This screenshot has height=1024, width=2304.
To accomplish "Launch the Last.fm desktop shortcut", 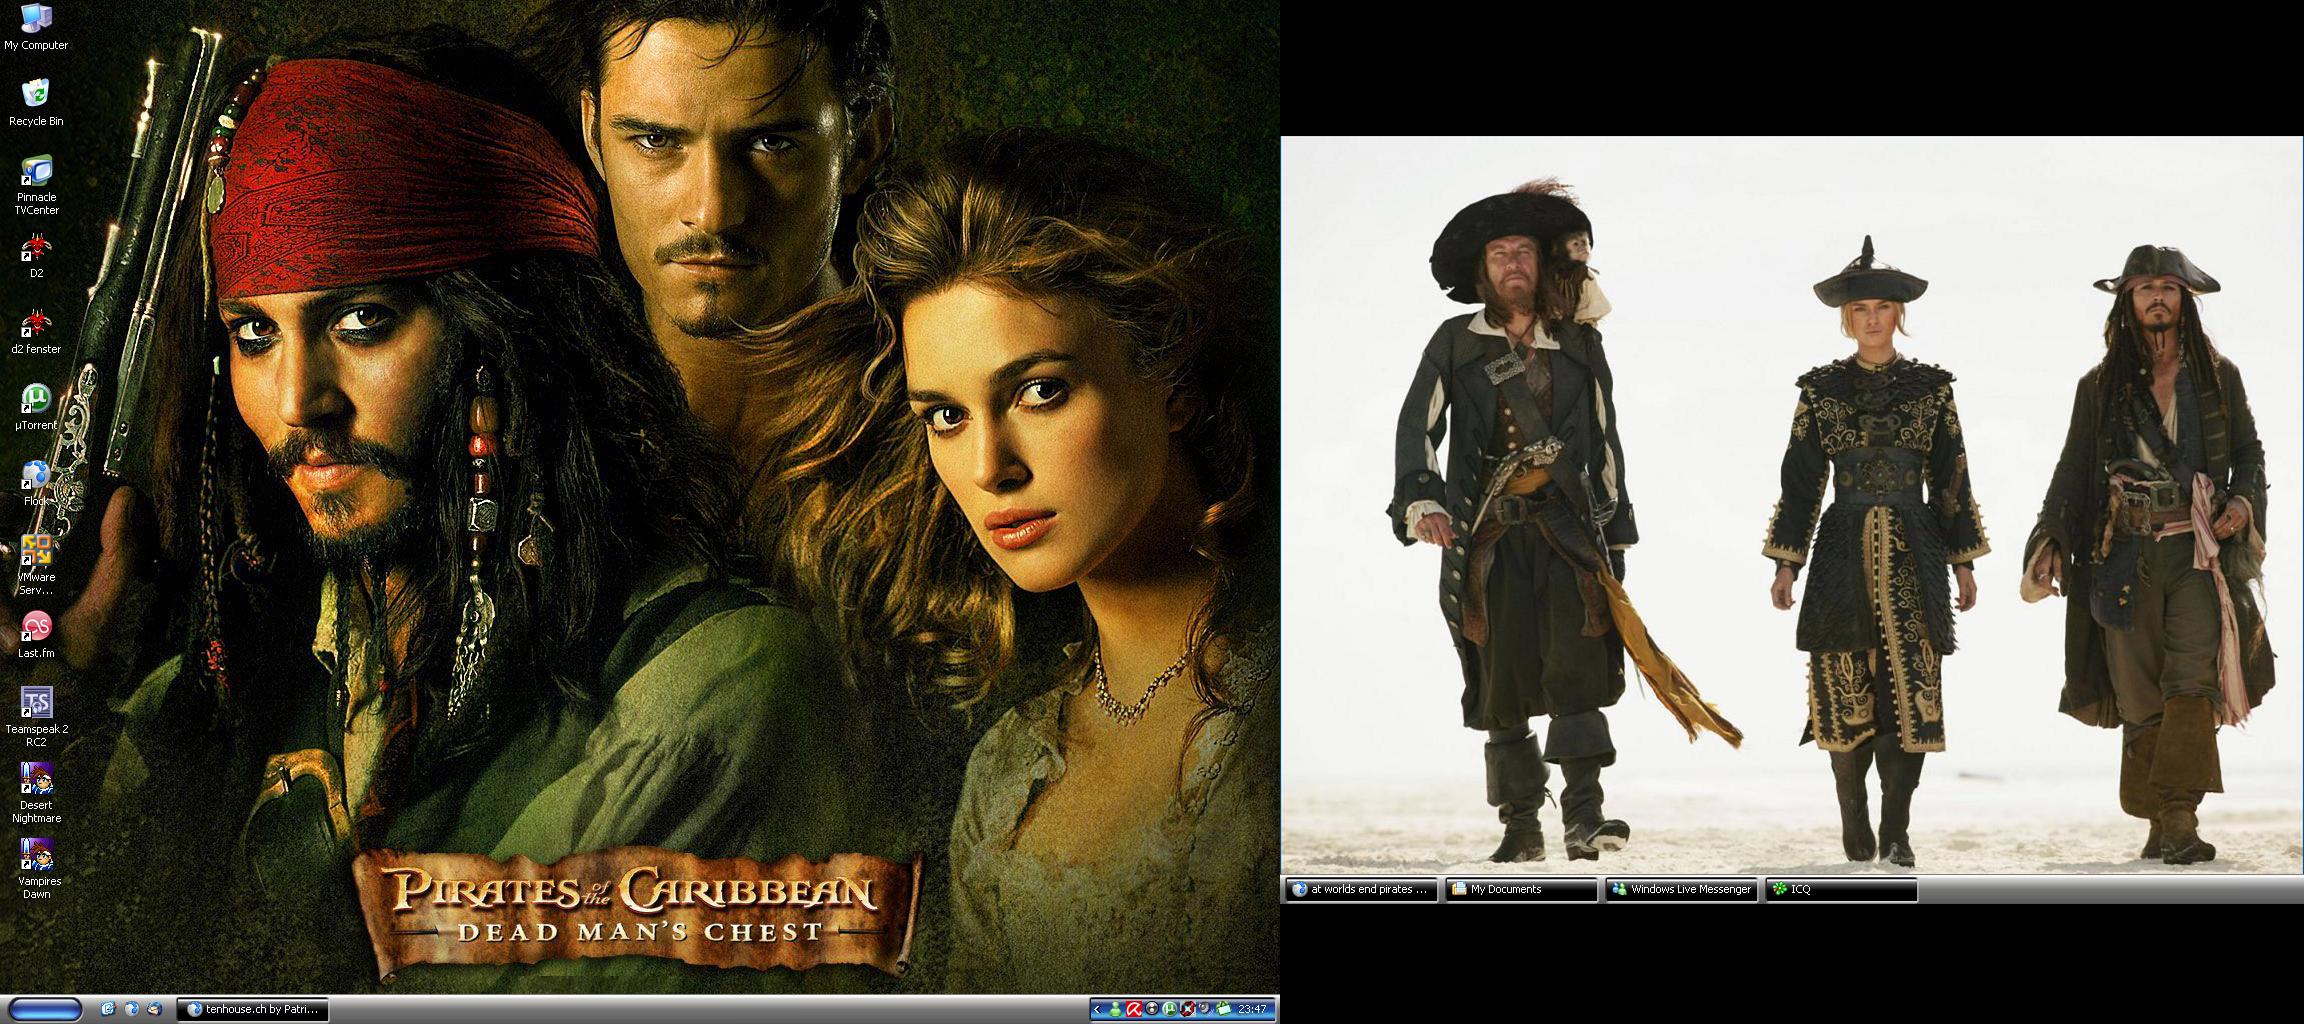I will pos(36,627).
